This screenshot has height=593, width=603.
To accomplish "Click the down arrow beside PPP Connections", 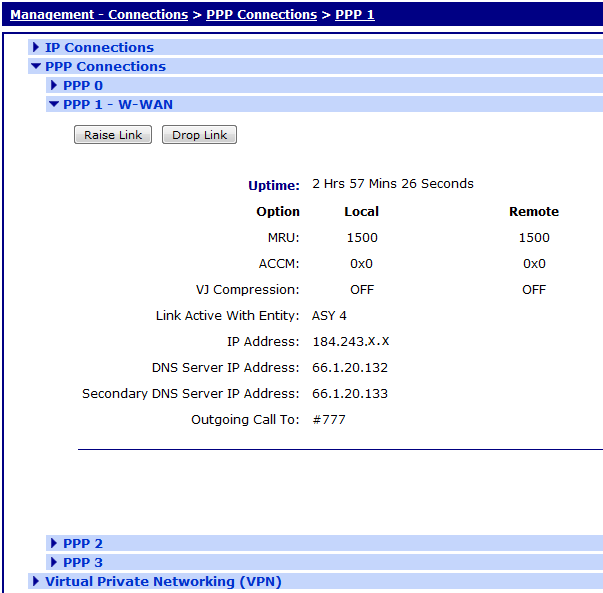I will pyautogui.click(x=36, y=67).
